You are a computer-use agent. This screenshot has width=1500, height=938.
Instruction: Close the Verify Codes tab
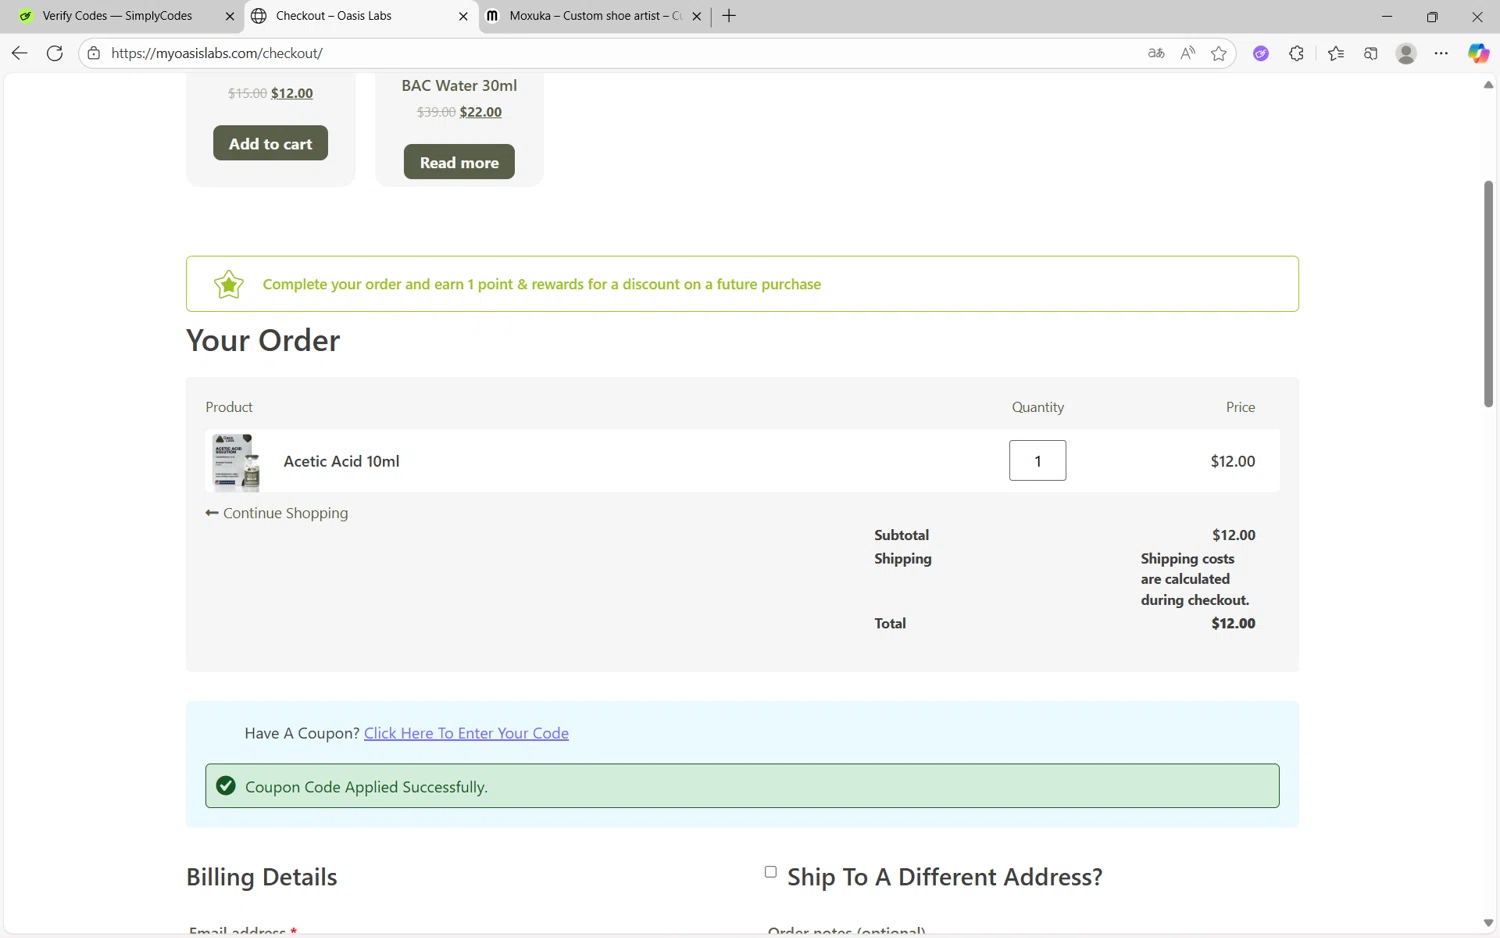coord(230,16)
